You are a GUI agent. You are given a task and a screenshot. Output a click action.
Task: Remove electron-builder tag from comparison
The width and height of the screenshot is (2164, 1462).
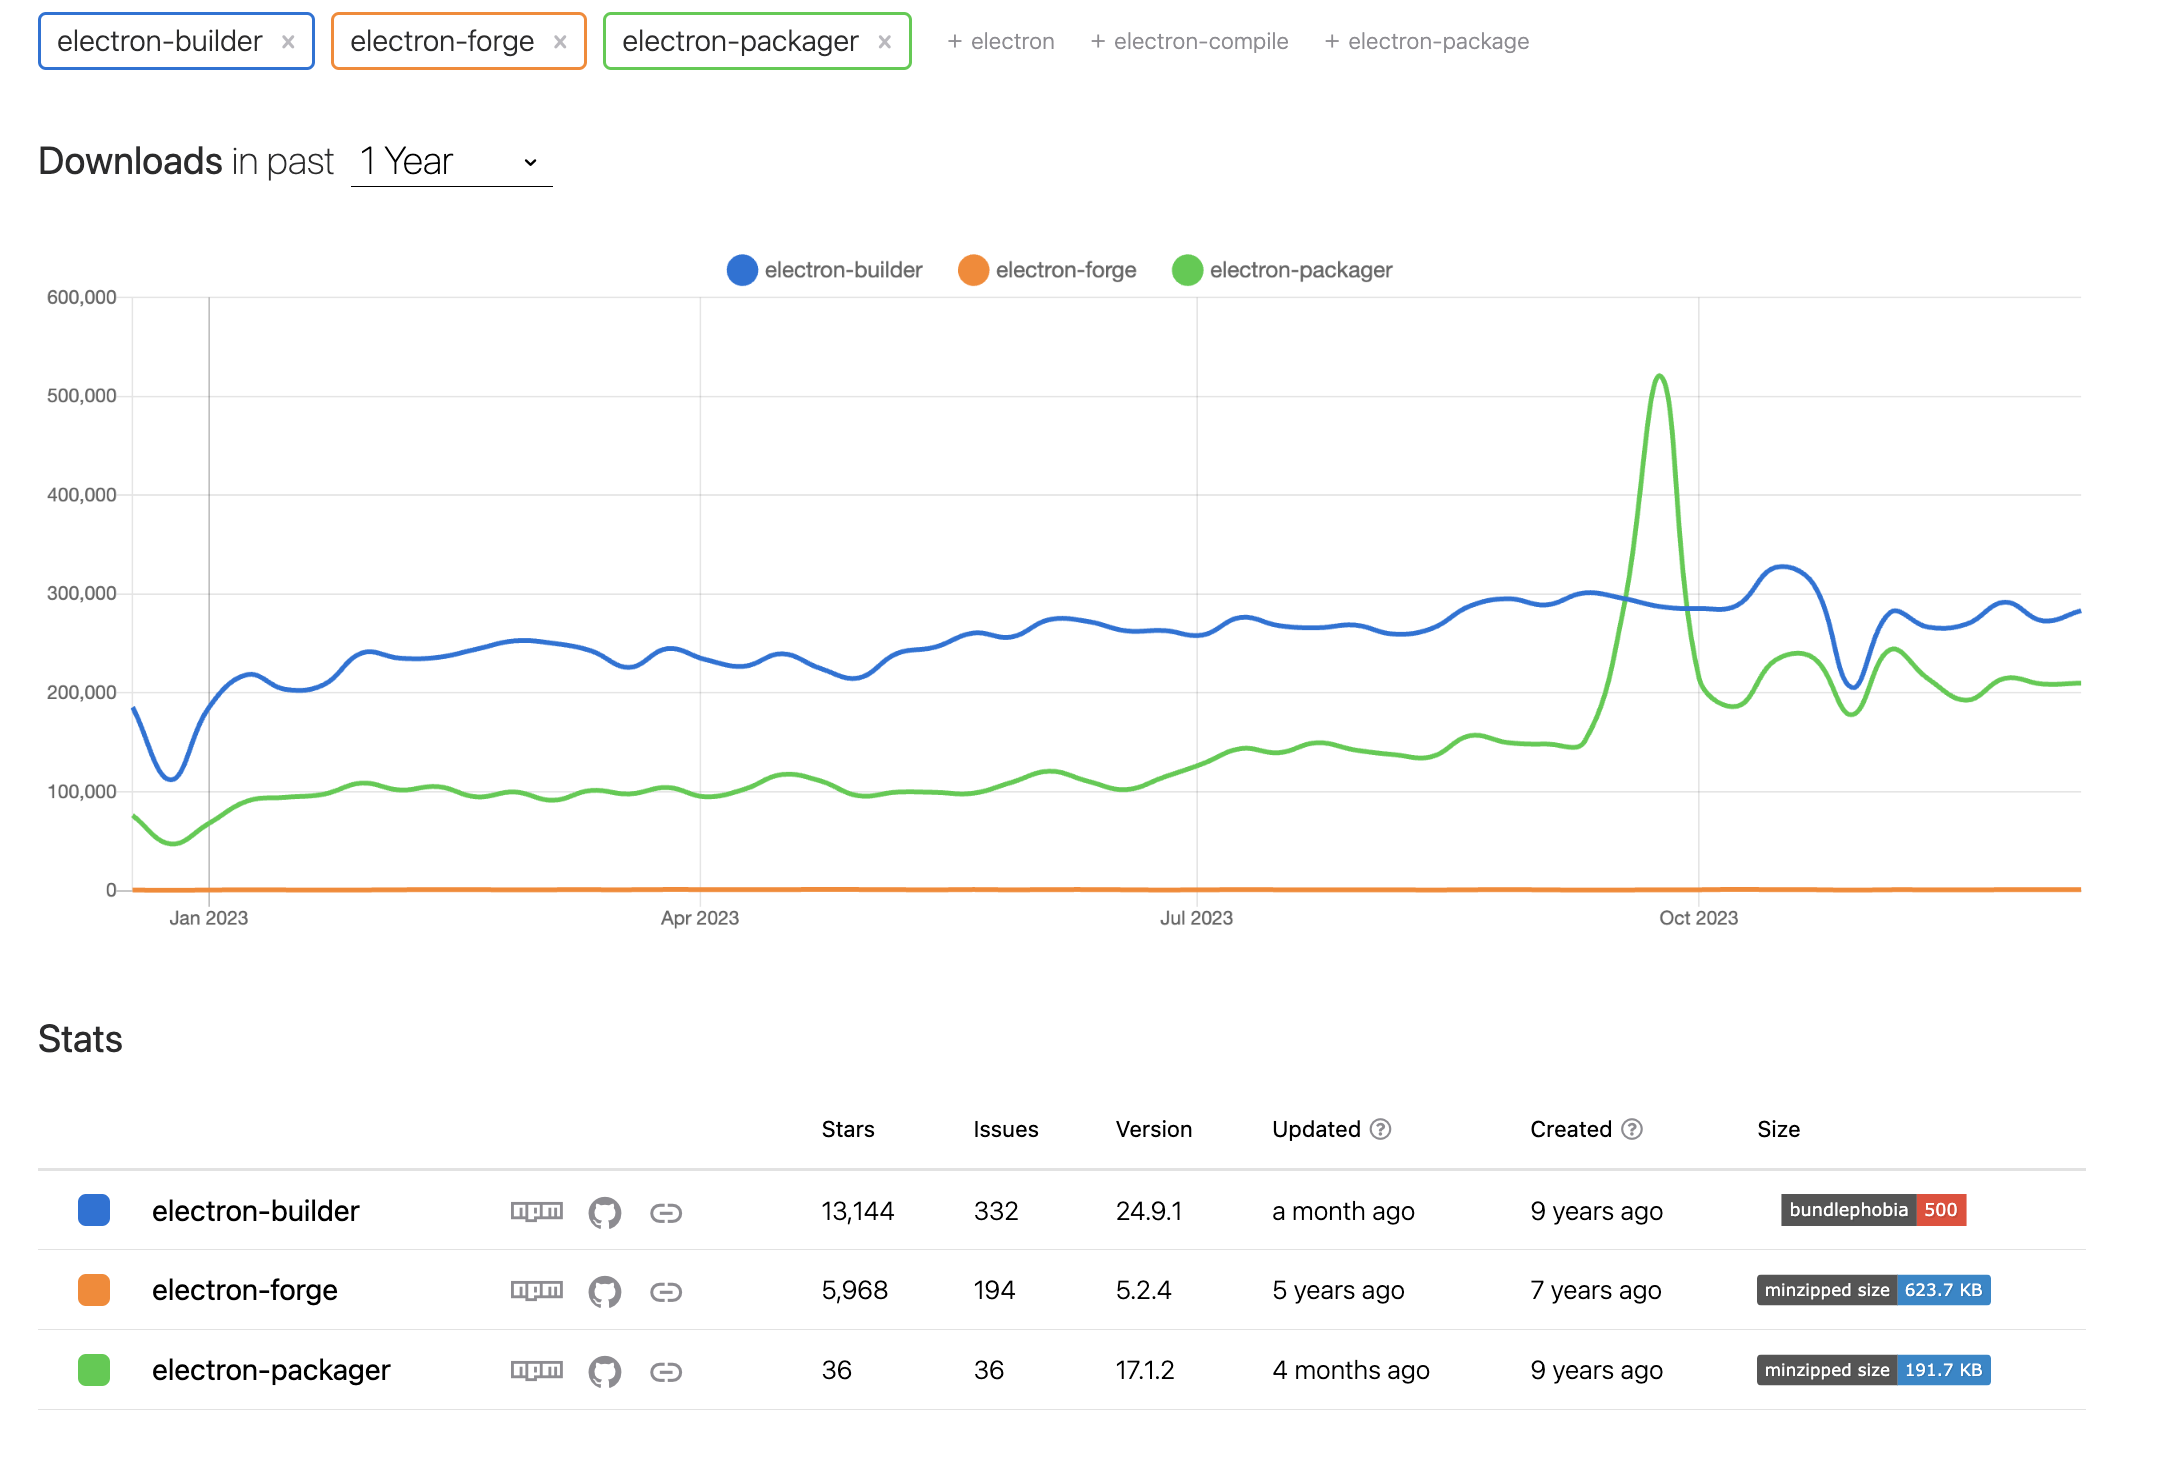click(x=288, y=42)
